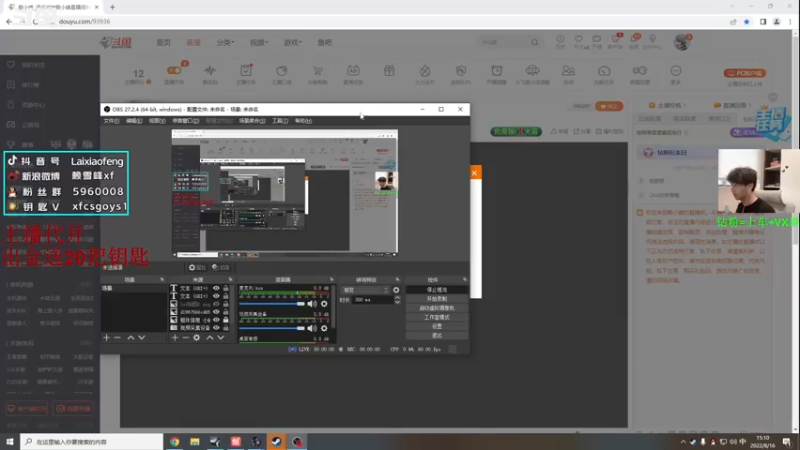Screen dimensions: 800x450
Task: Open OBS 设置 settings button
Action: coord(437,327)
